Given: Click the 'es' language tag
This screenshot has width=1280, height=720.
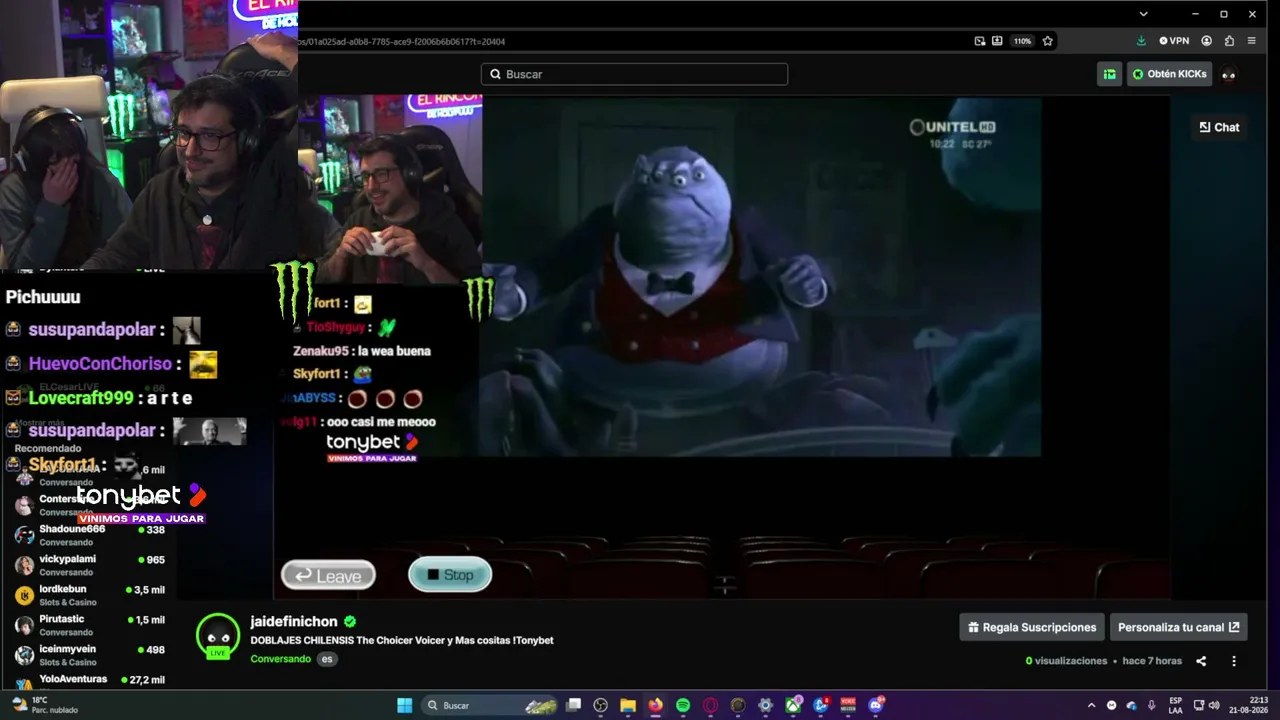Looking at the screenshot, I should click(327, 659).
